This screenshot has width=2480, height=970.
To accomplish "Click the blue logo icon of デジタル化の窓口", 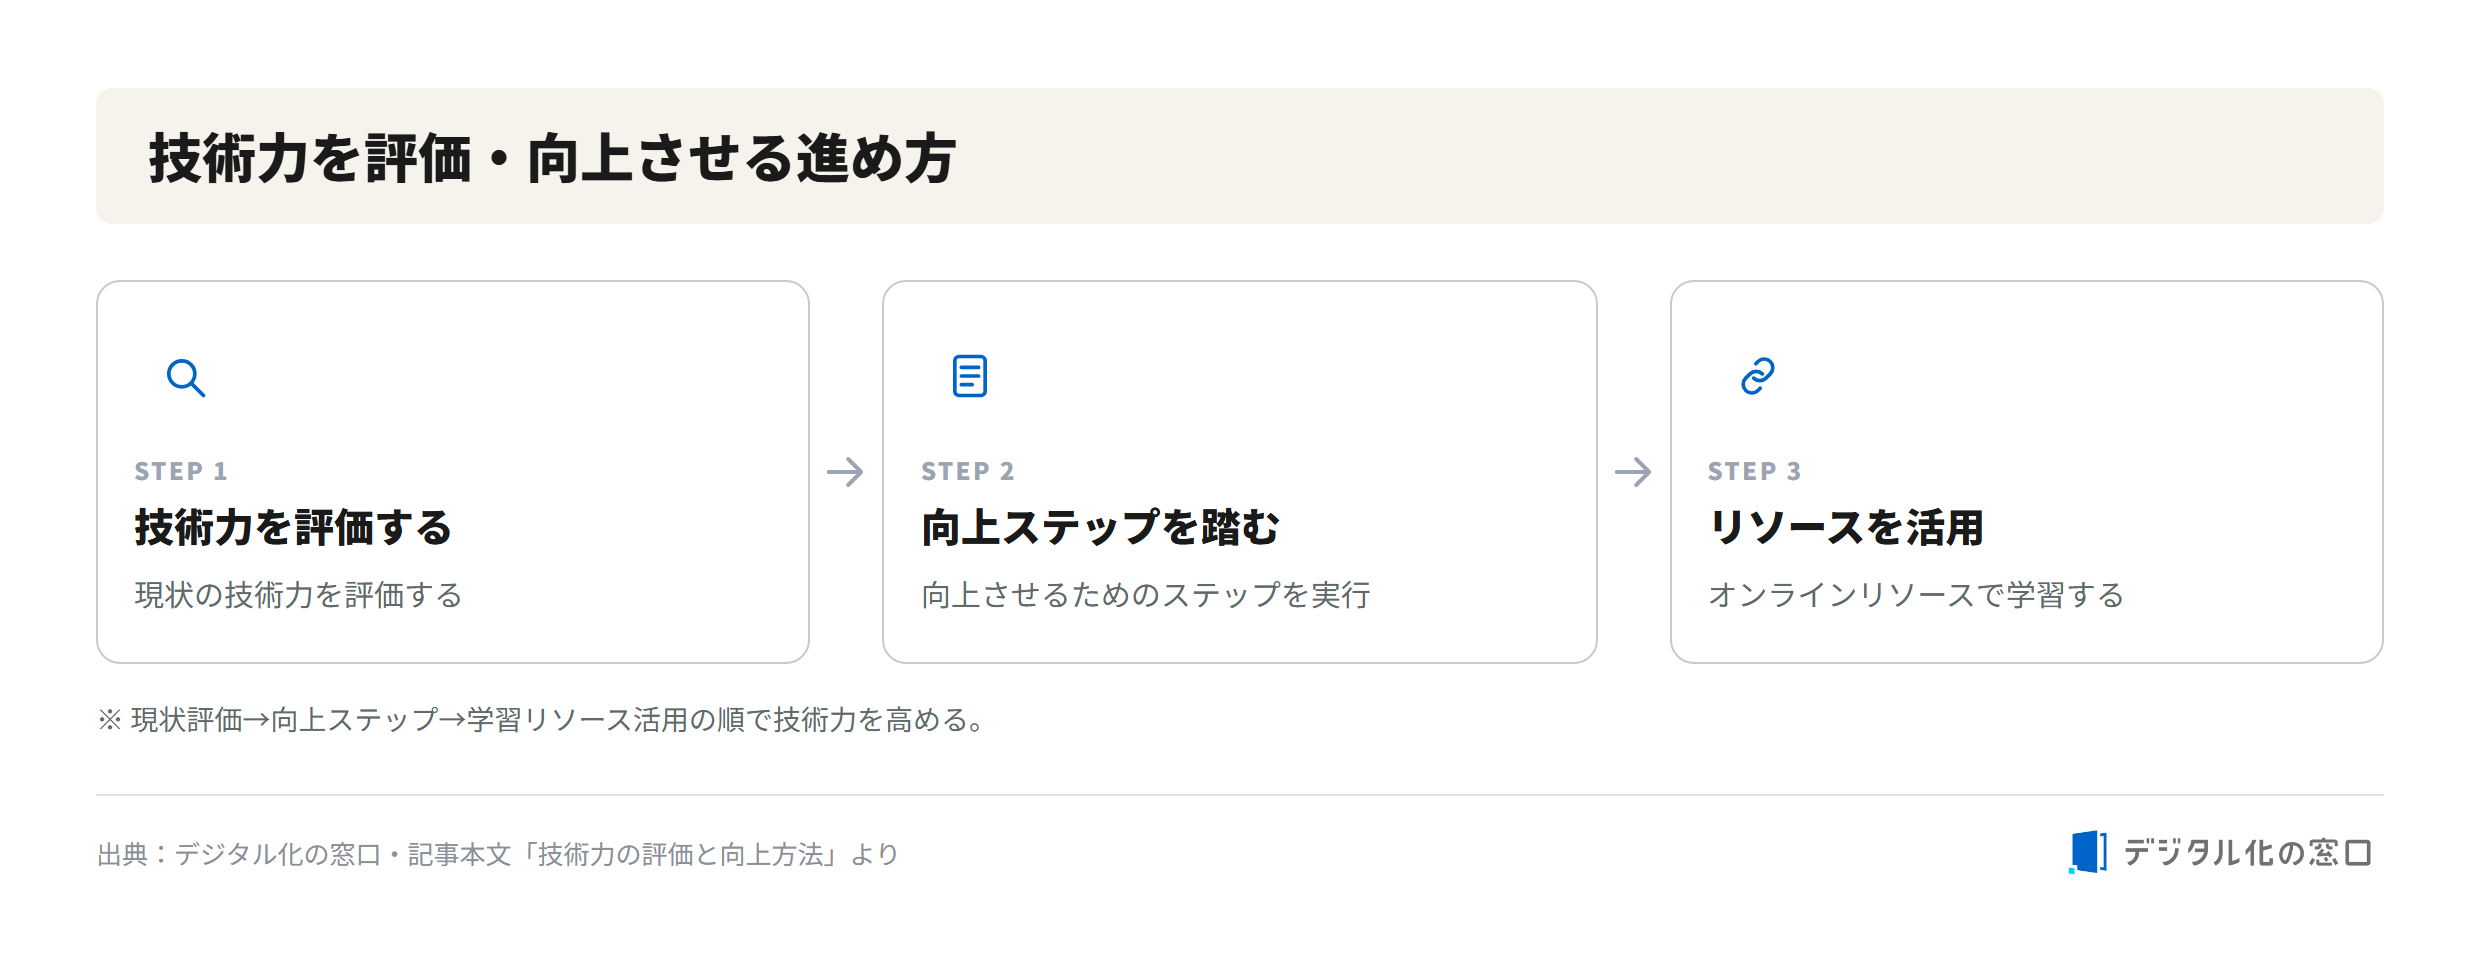I will [x=2088, y=852].
